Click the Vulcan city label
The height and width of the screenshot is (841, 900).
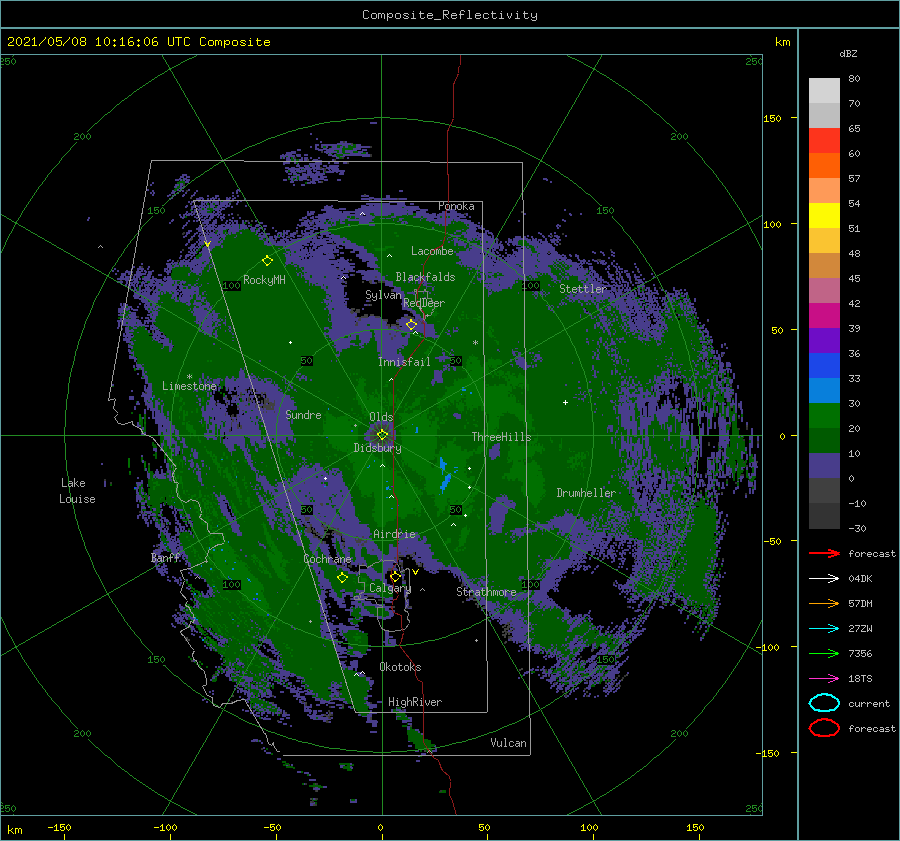click(x=508, y=743)
